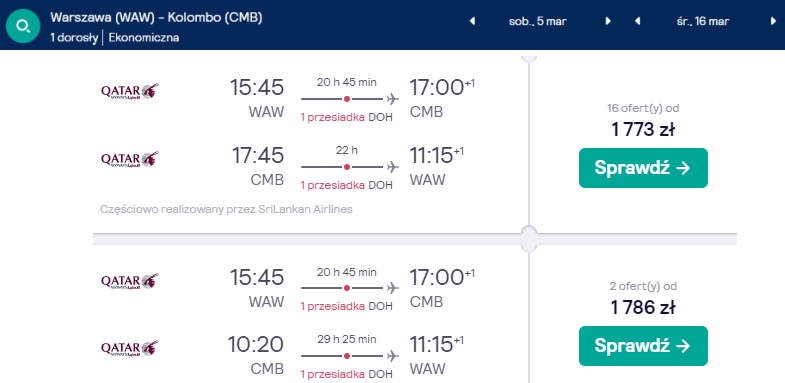Click the green search magnifier icon
Image resolution: width=785 pixels, height=383 pixels.
click(23, 26)
